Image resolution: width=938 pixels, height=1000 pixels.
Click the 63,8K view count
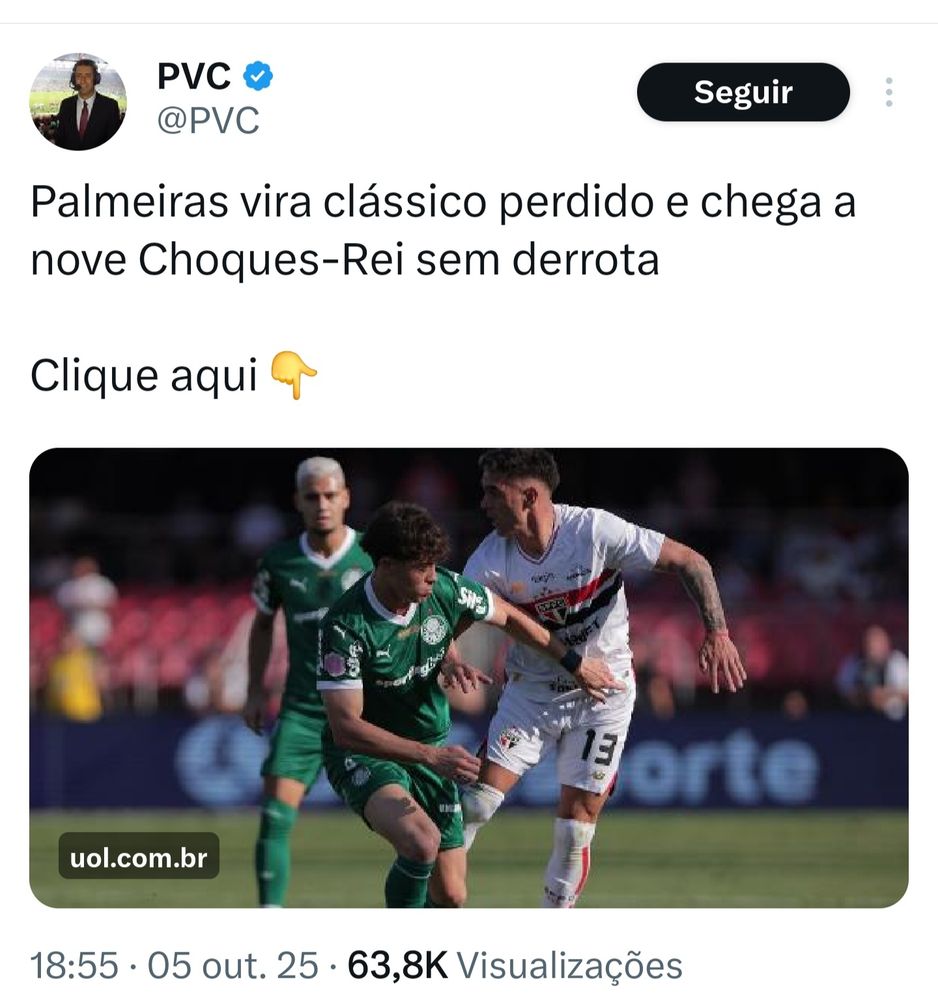click(x=397, y=965)
